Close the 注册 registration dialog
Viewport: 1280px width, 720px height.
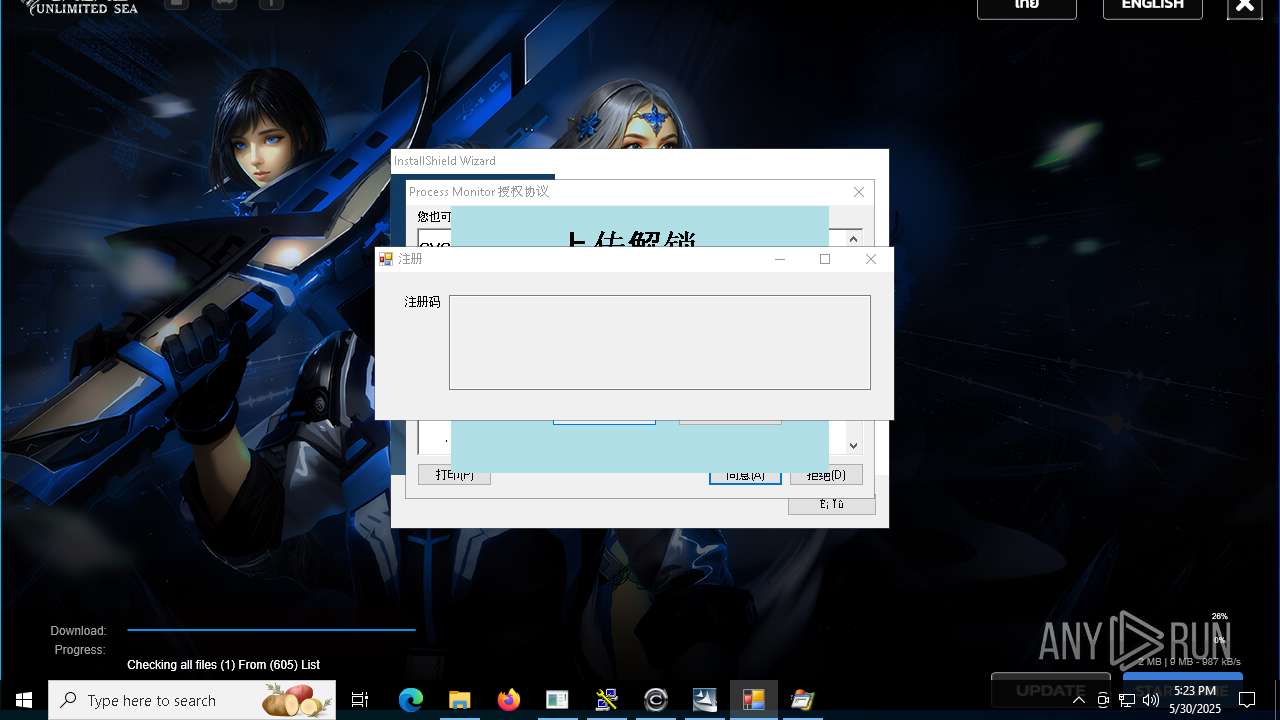[x=870, y=259]
